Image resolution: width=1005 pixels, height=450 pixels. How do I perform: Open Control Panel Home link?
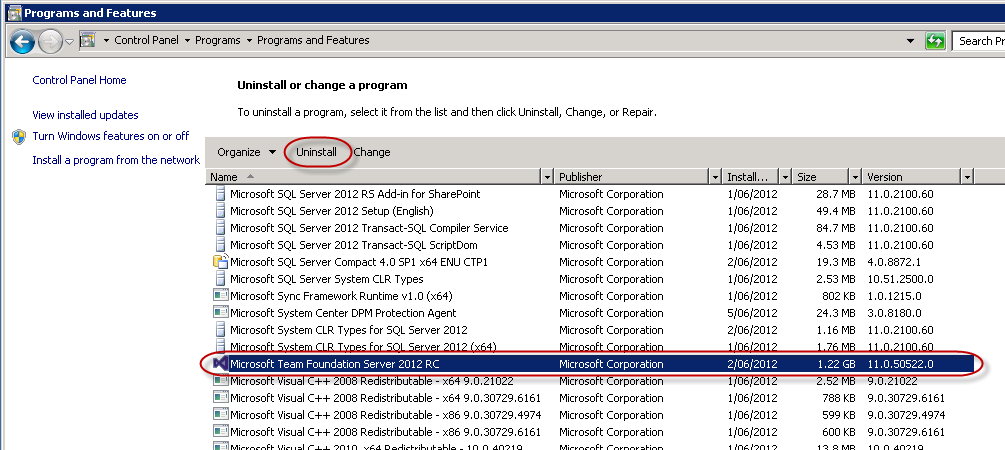click(79, 80)
